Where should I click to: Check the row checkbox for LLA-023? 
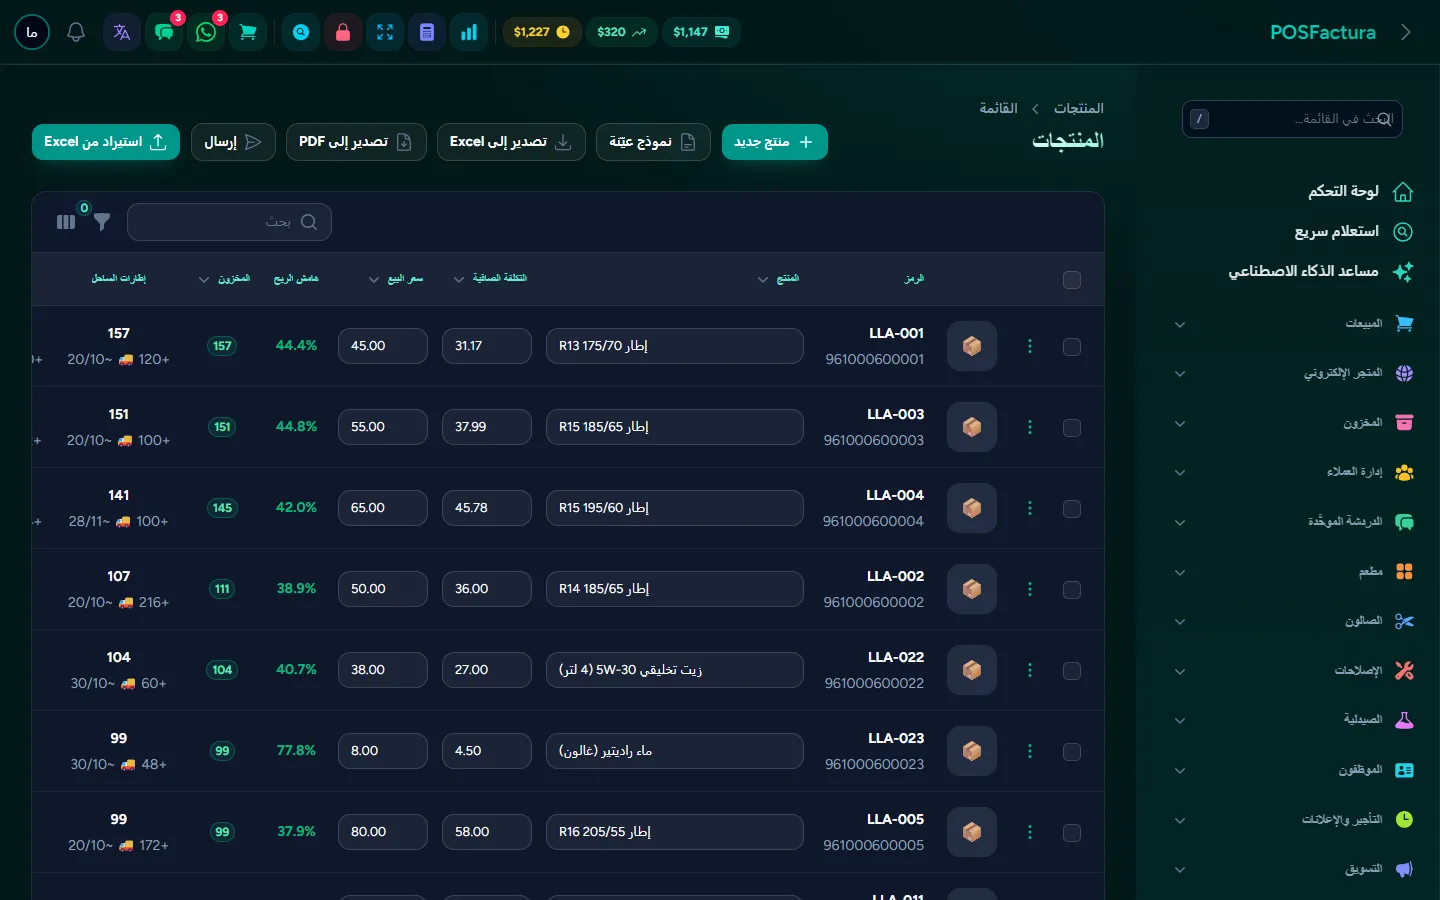pyautogui.click(x=1072, y=751)
